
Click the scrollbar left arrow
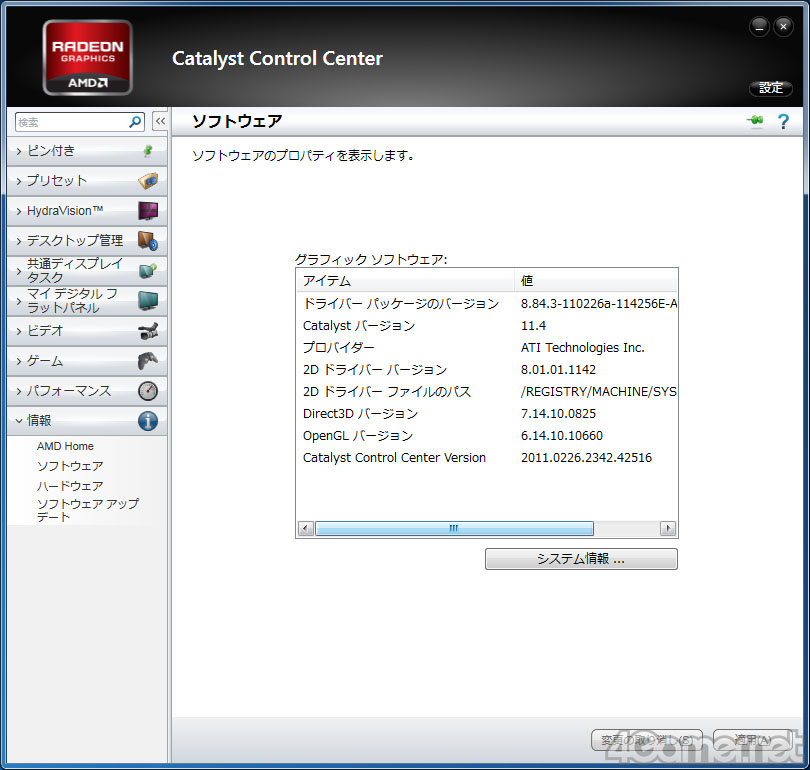(x=306, y=528)
